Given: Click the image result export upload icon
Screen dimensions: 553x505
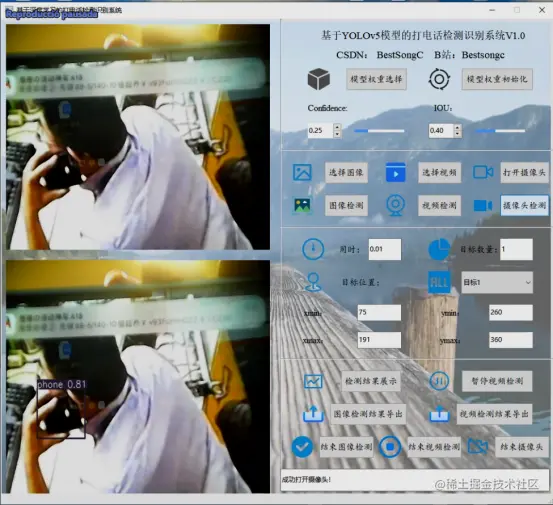Looking at the screenshot, I should click(x=313, y=414).
